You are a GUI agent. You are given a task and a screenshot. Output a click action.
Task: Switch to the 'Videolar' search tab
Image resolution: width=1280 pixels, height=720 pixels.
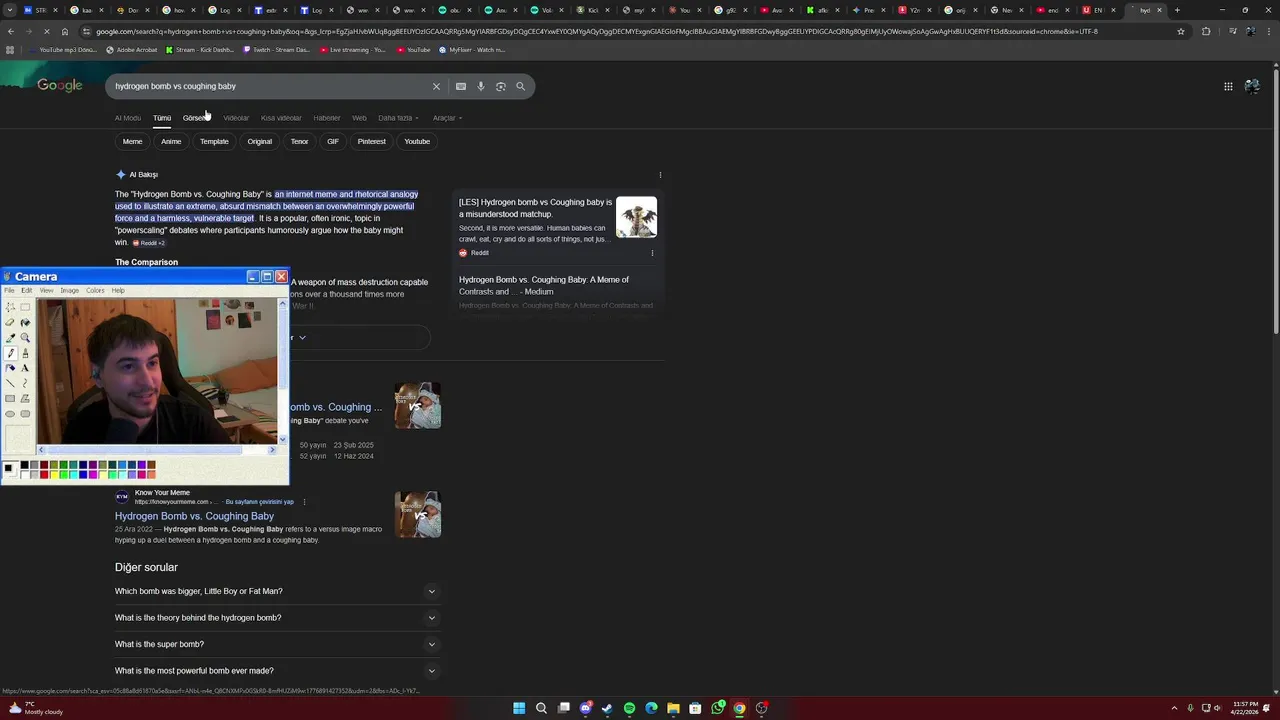coord(236,118)
